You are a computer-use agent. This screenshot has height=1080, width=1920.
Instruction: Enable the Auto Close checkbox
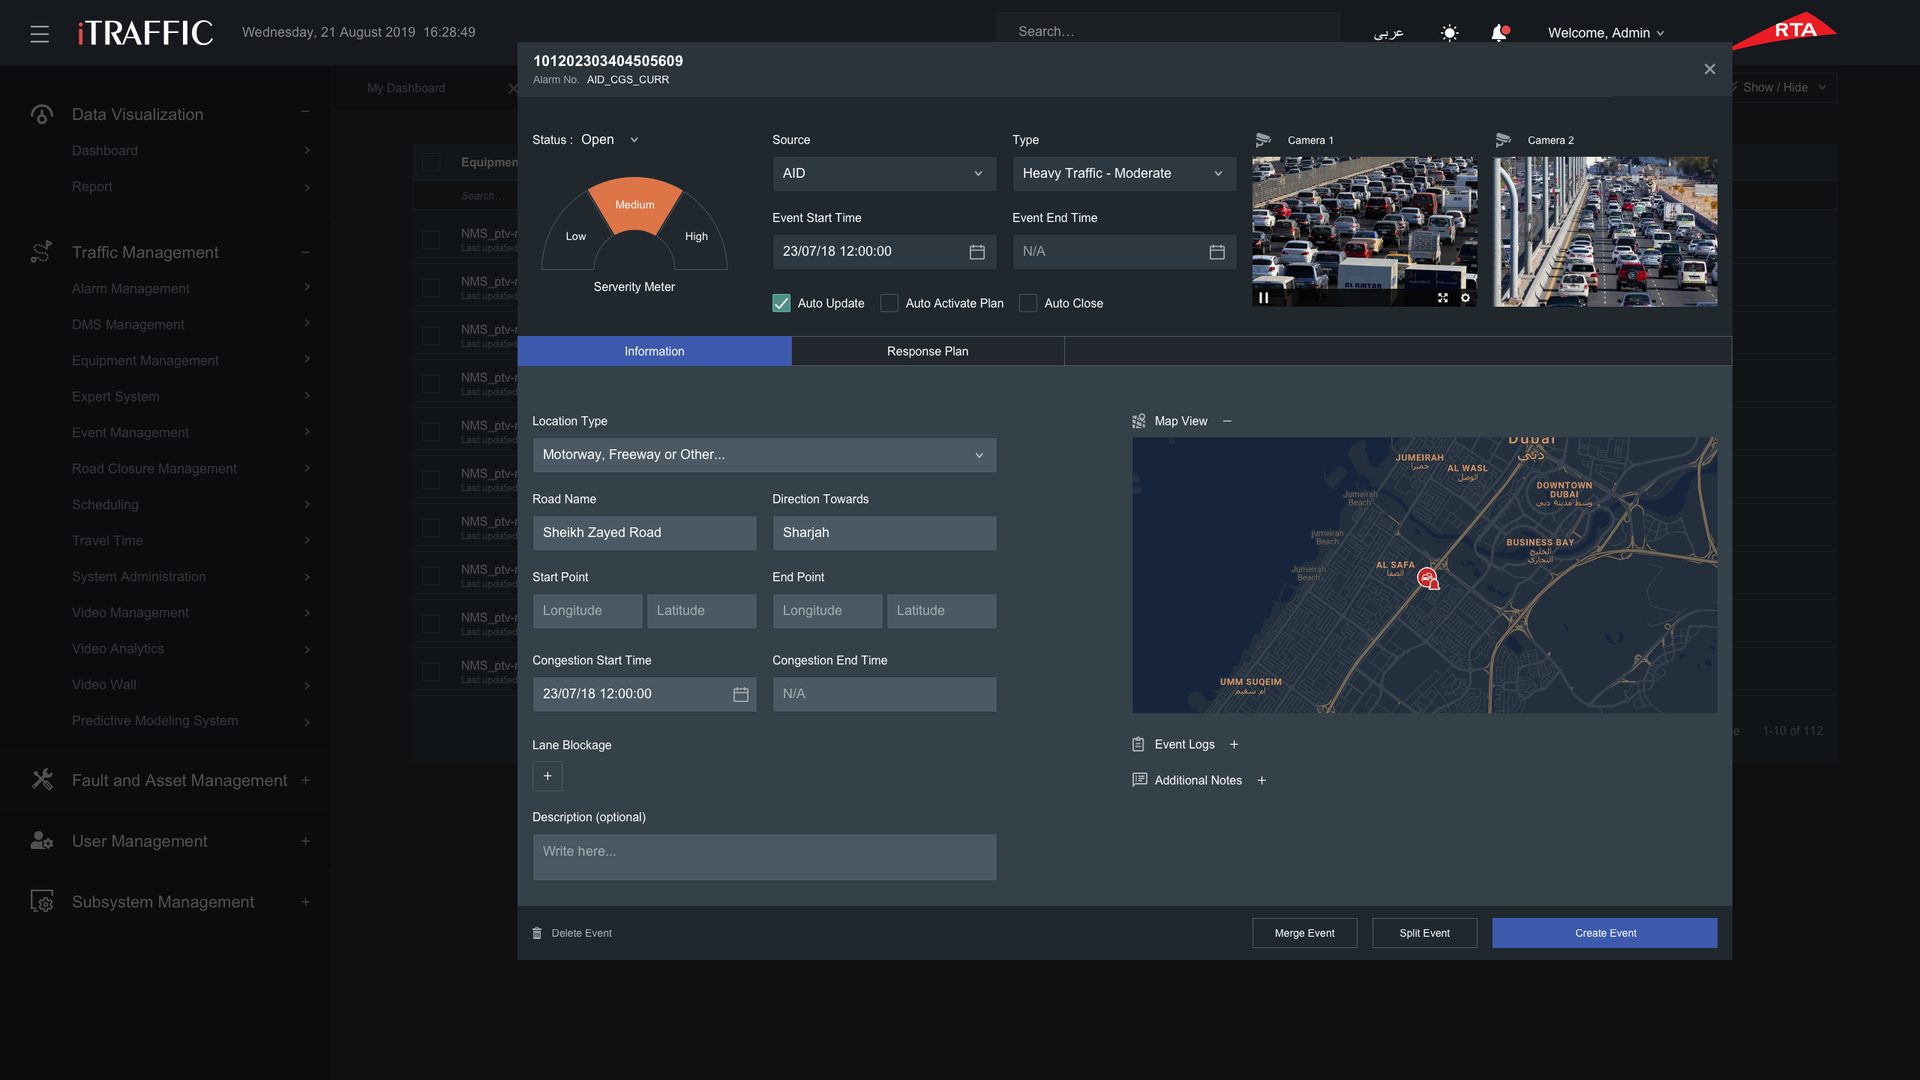coord(1028,303)
